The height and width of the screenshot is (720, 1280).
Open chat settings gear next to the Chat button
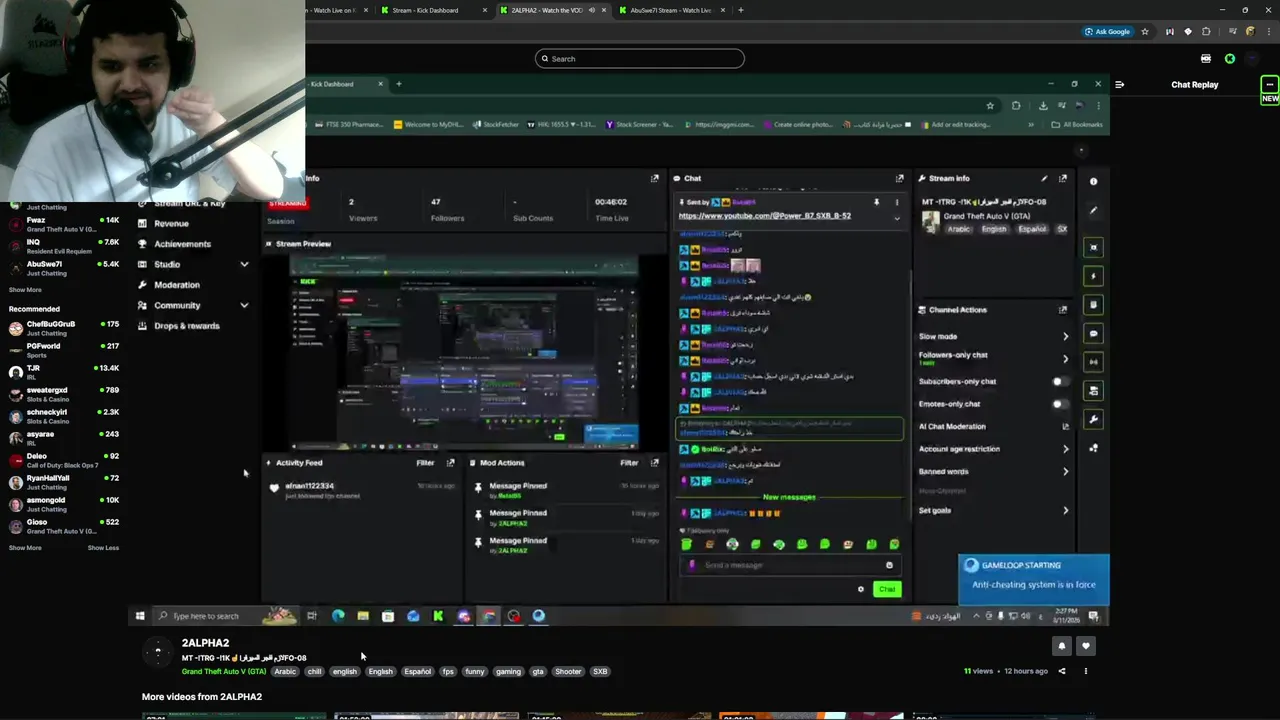[860, 589]
